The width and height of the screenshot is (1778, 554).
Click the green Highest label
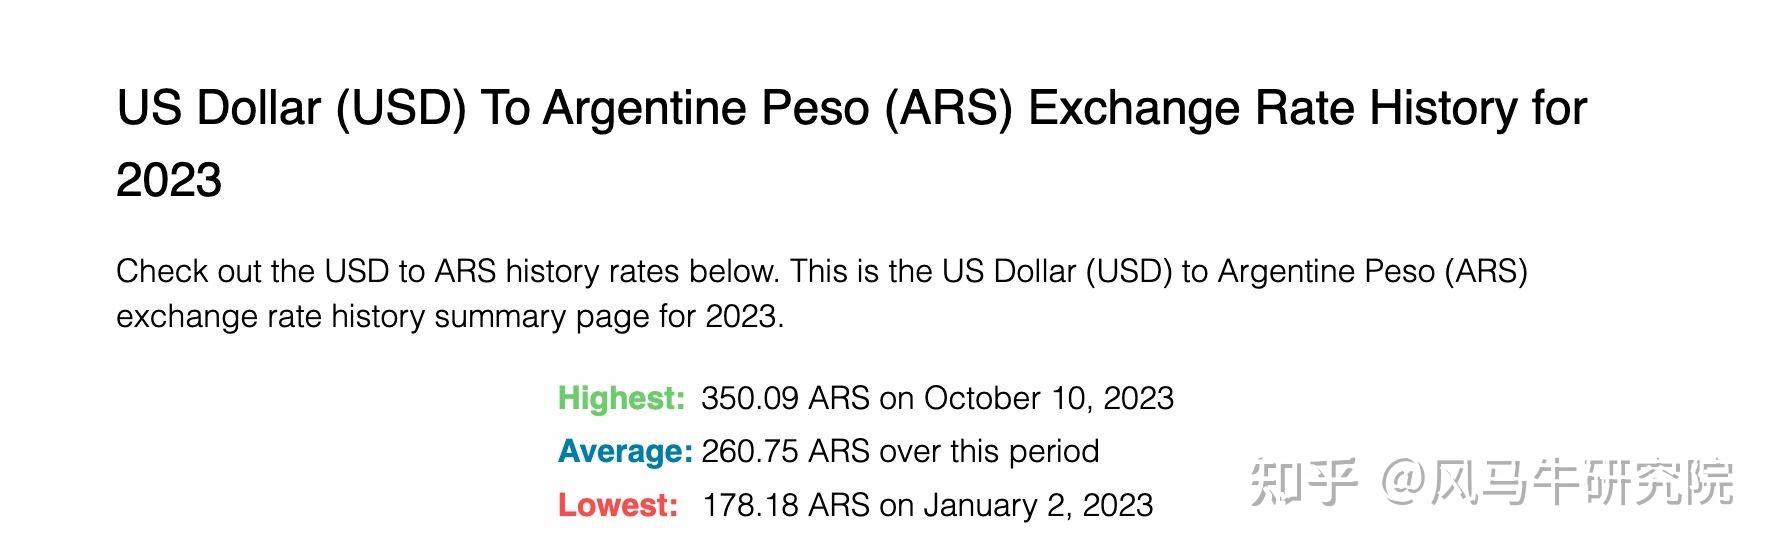click(x=621, y=398)
